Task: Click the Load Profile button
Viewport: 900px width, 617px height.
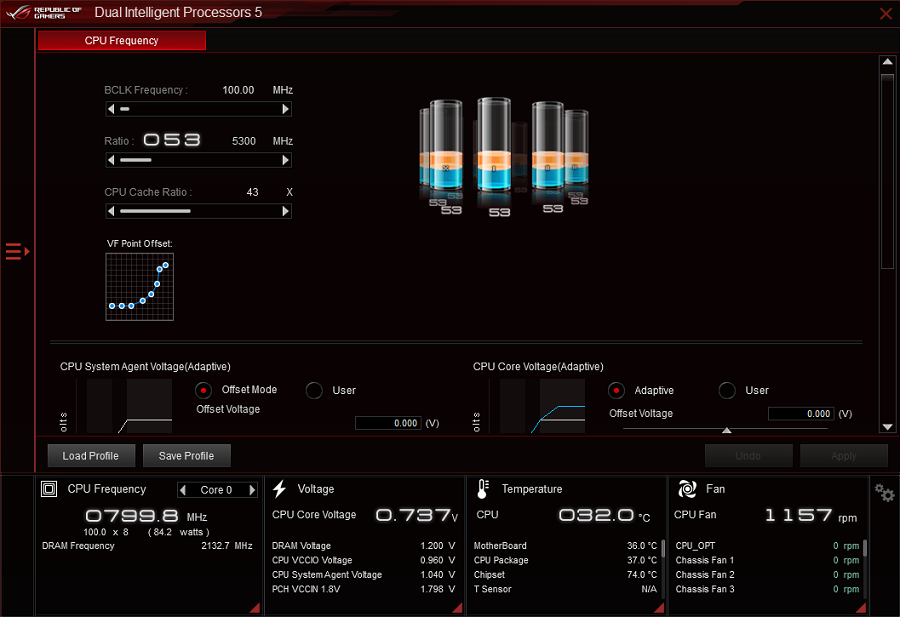Action: tap(91, 456)
